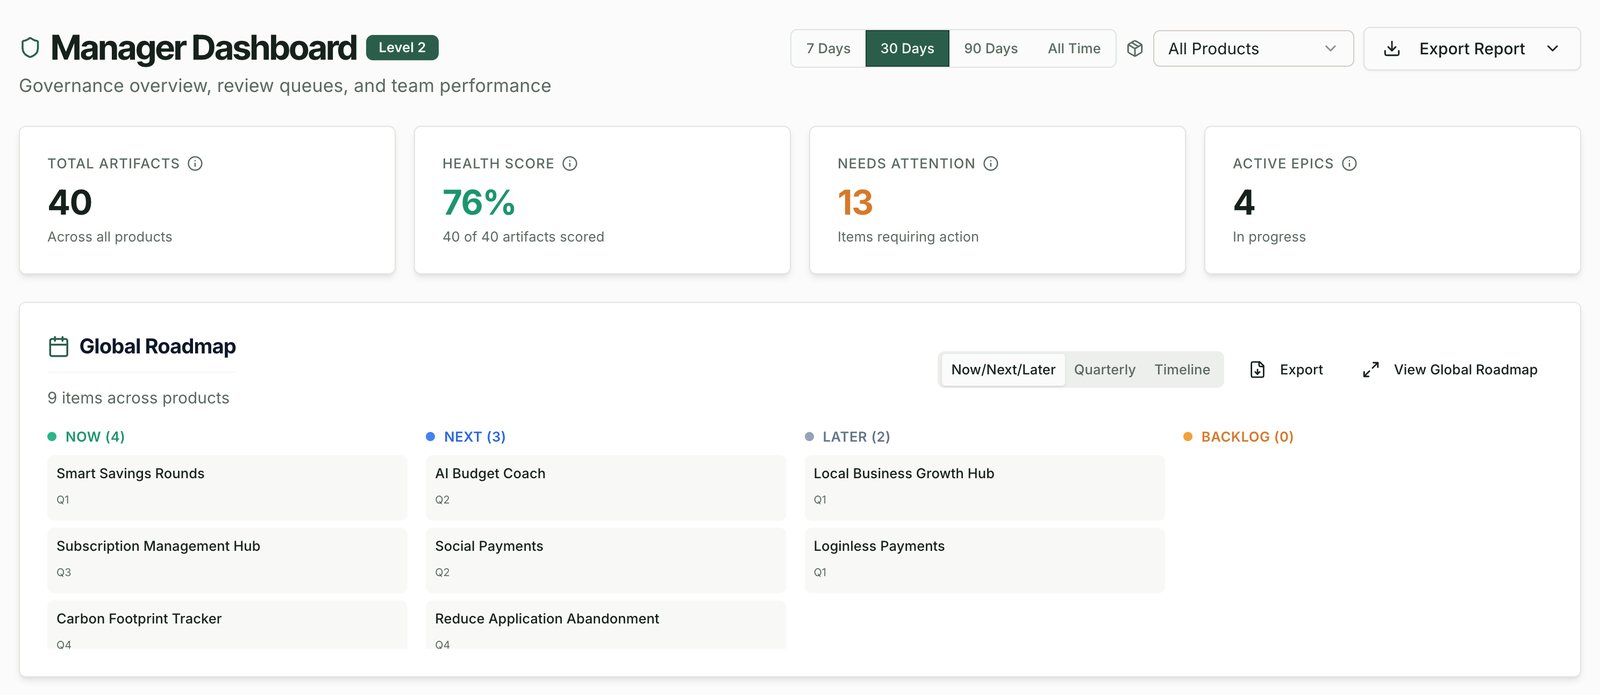This screenshot has width=1600, height=695.
Task: Open the AI Budget Coach card
Action: [606, 487]
